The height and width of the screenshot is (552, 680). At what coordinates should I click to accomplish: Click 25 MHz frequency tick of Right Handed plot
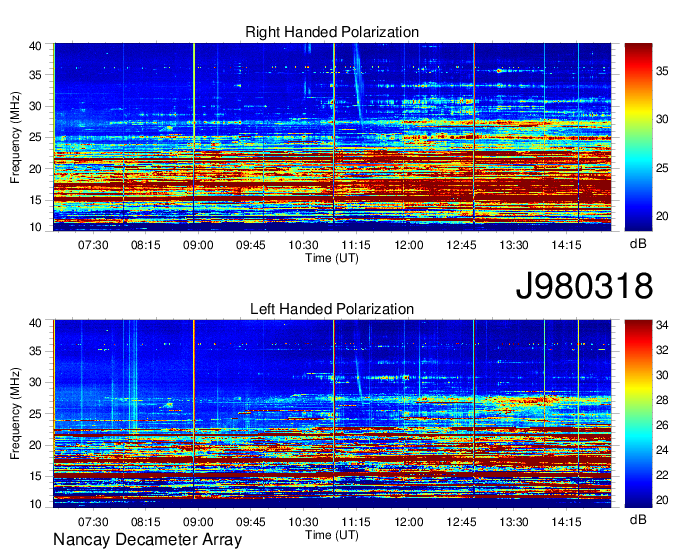35,137
